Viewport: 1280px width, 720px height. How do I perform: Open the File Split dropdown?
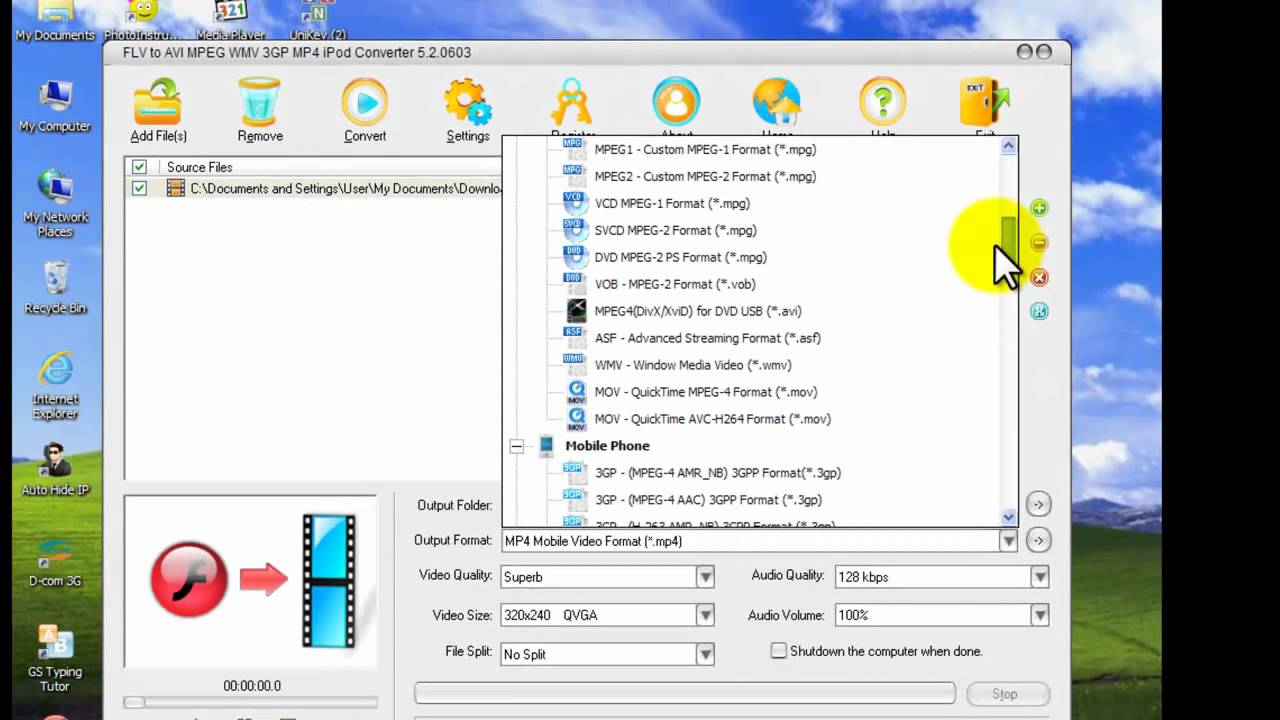click(705, 654)
